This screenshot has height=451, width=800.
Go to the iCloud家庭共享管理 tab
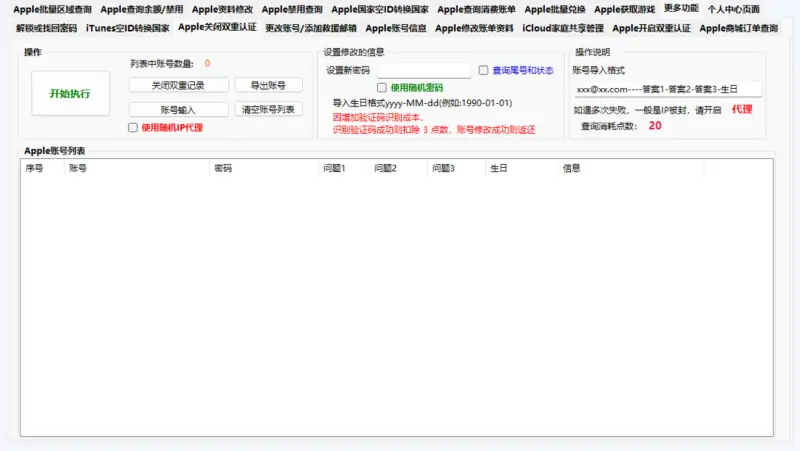click(563, 28)
